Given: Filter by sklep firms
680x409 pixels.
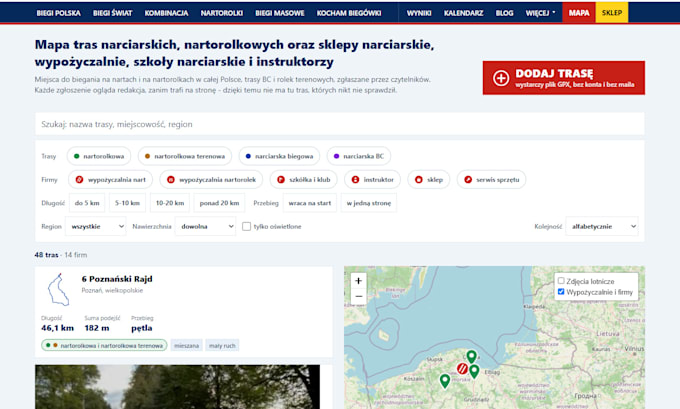Looking at the screenshot, I should pos(428,180).
